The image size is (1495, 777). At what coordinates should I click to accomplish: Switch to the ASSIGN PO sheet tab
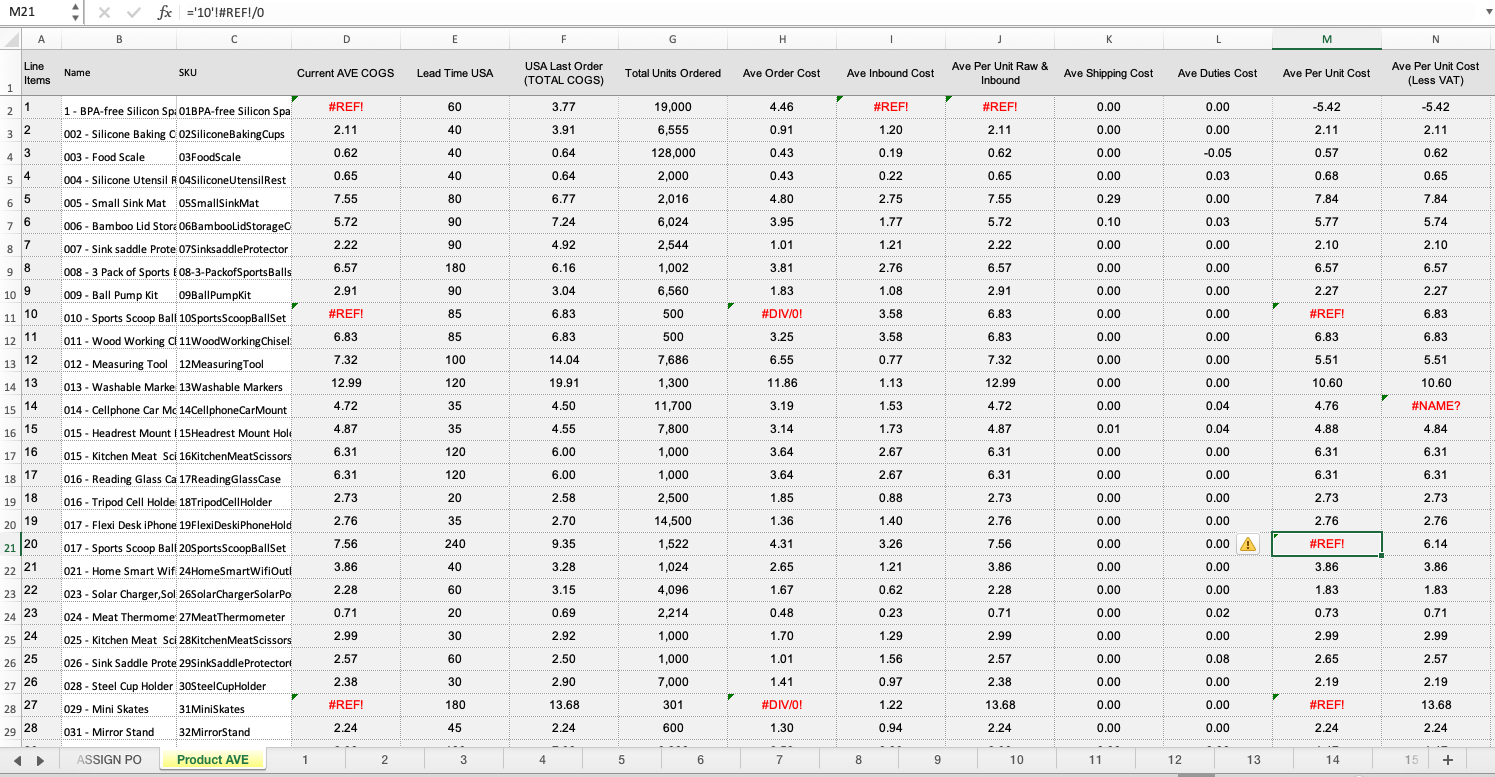[x=109, y=760]
